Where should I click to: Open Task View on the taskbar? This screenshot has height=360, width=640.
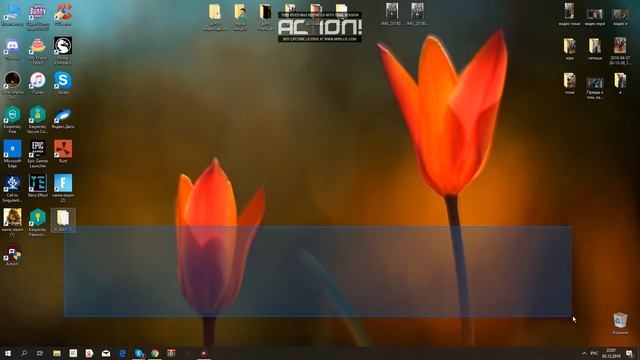pyautogui.click(x=40, y=353)
